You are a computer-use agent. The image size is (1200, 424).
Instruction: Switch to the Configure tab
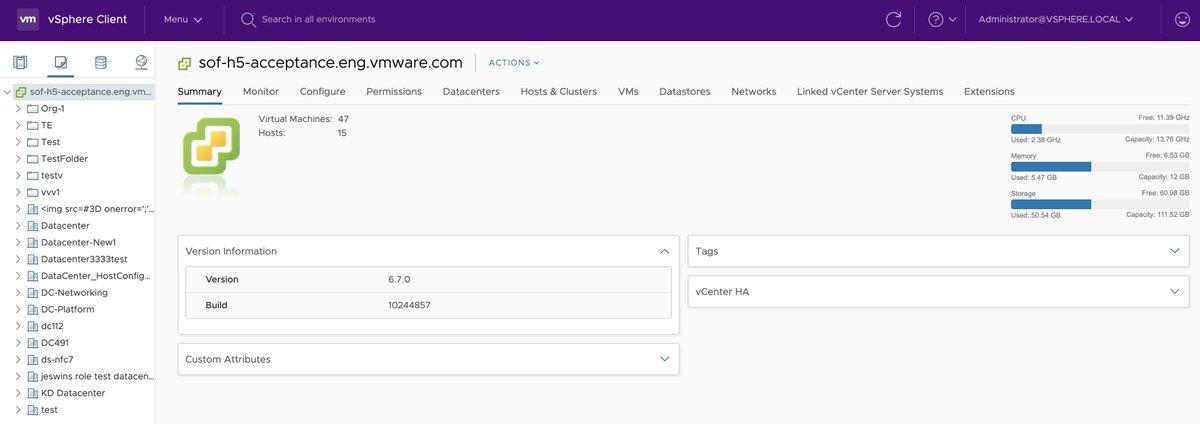(x=323, y=91)
